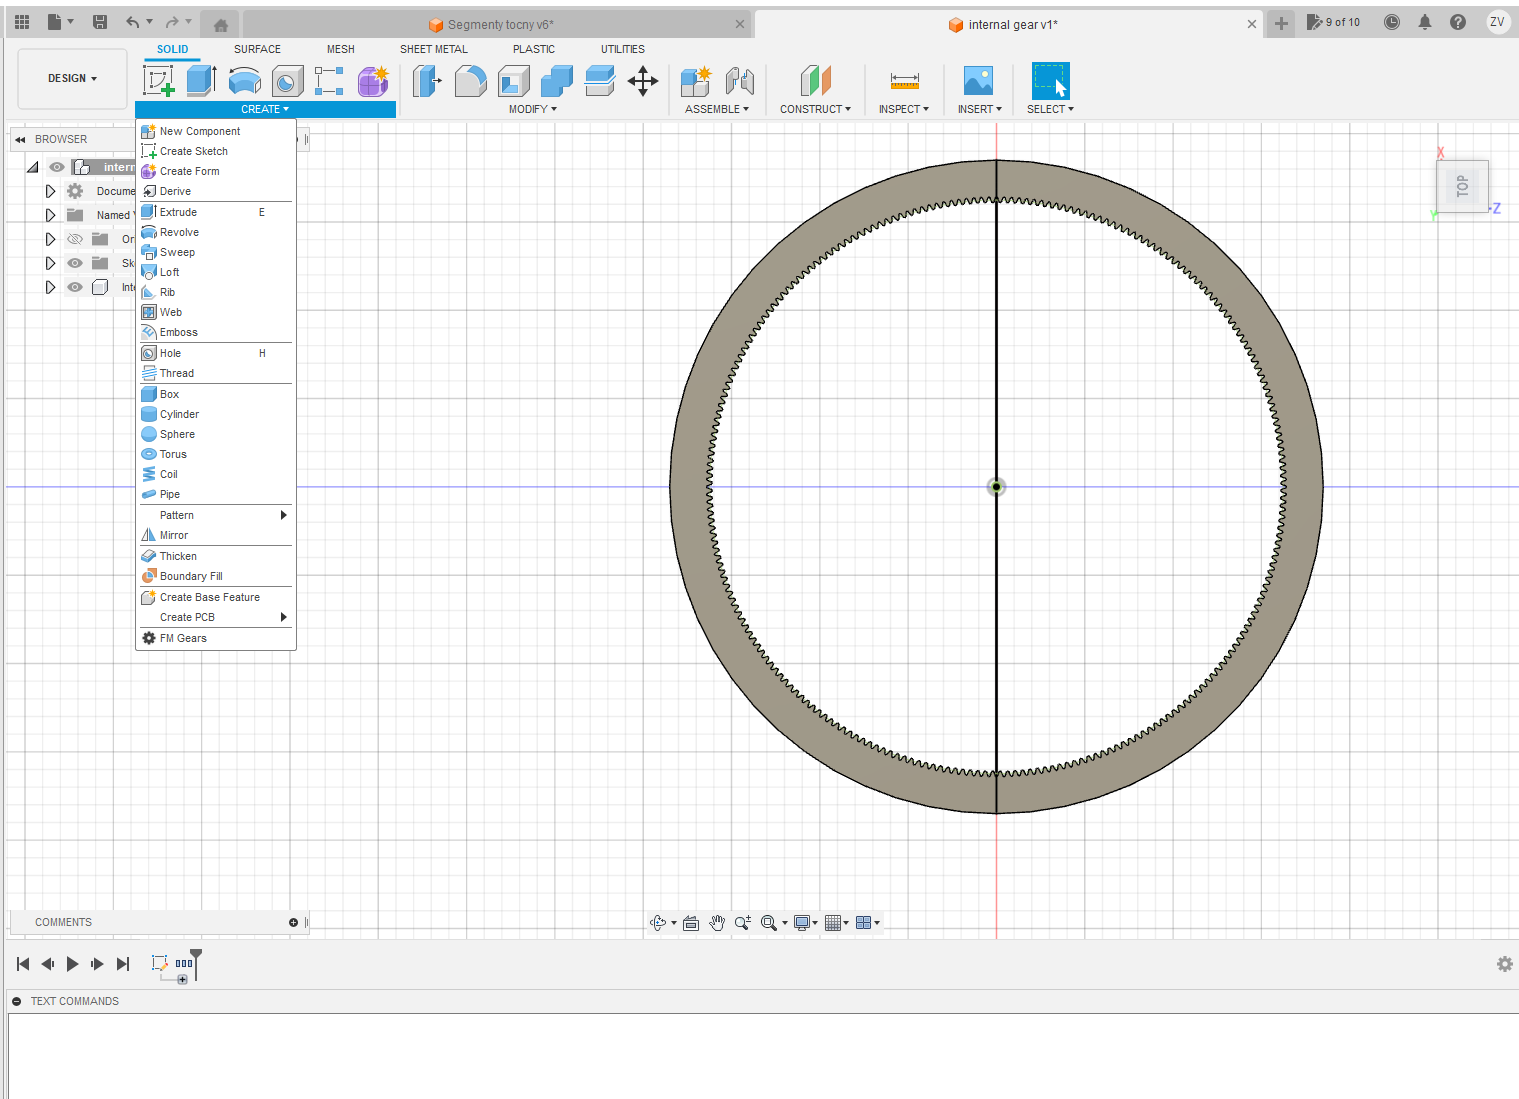Open the CONSTRUCT dropdown menu
Viewport: 1519px width, 1099px height.
click(x=815, y=109)
